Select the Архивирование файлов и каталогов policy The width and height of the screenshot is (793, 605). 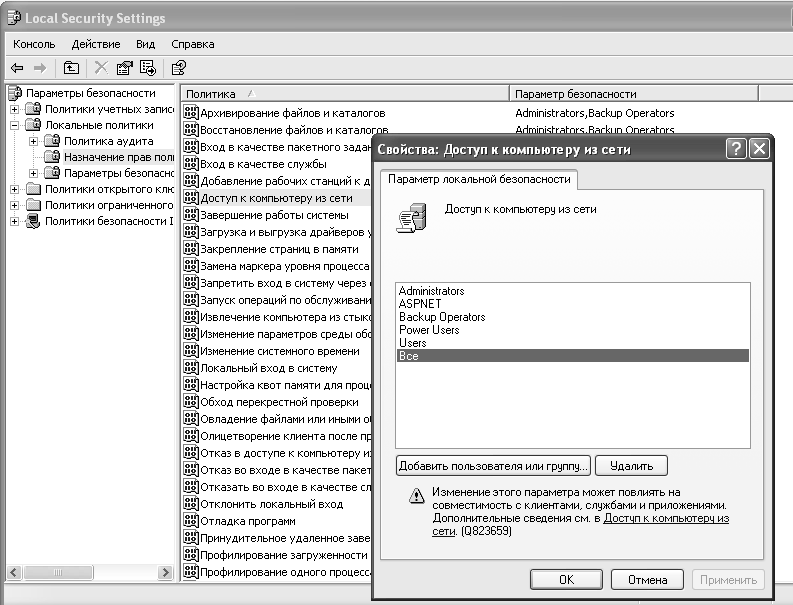(292, 113)
